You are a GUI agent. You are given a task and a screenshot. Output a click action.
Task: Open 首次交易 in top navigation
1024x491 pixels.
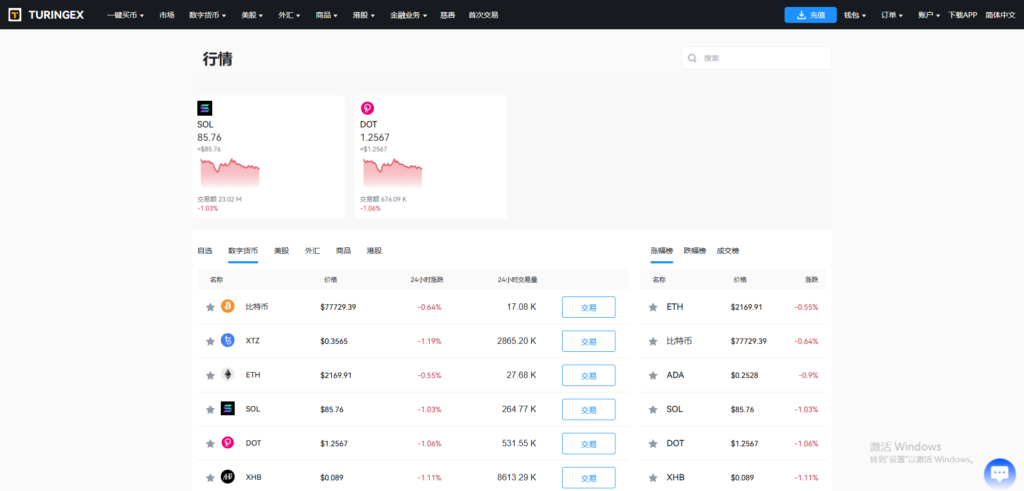tap(483, 15)
